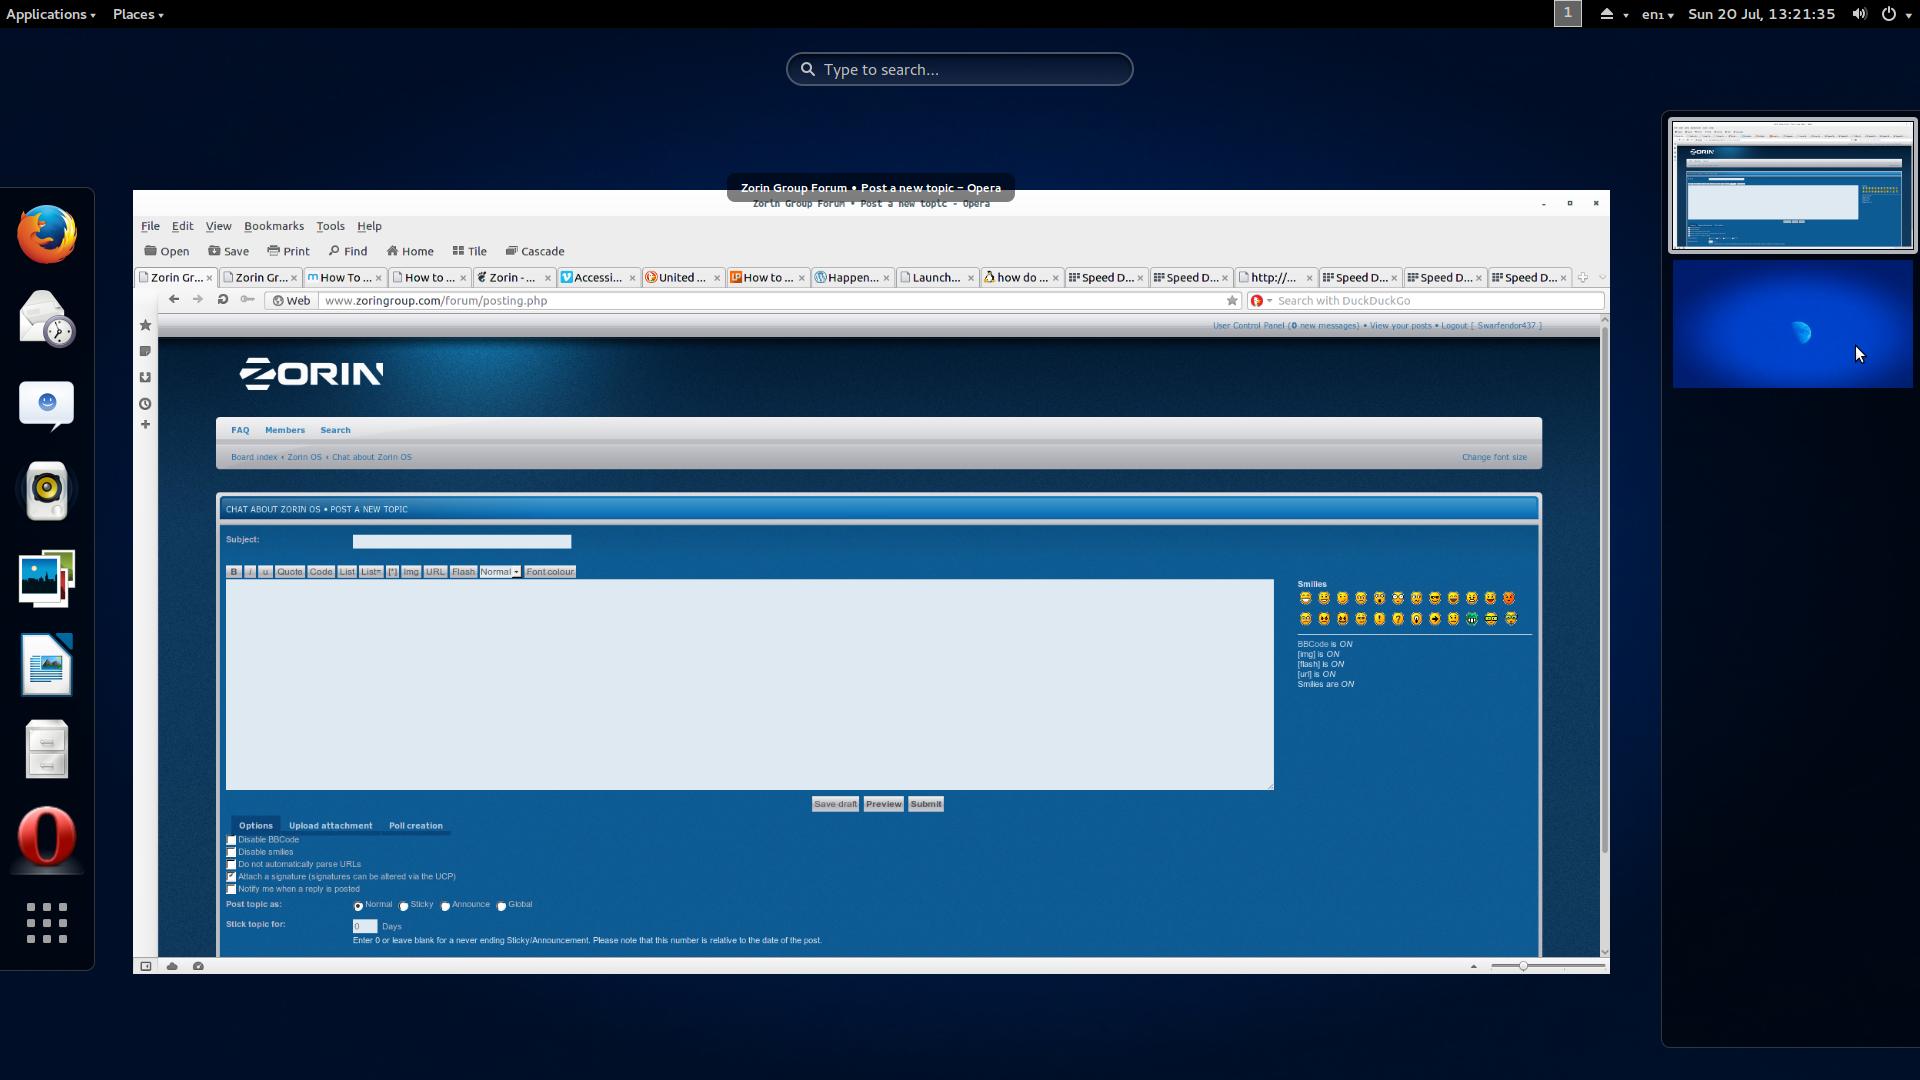The image size is (1920, 1080).
Task: Select Normal post topic radio button
Action: pyautogui.click(x=359, y=905)
